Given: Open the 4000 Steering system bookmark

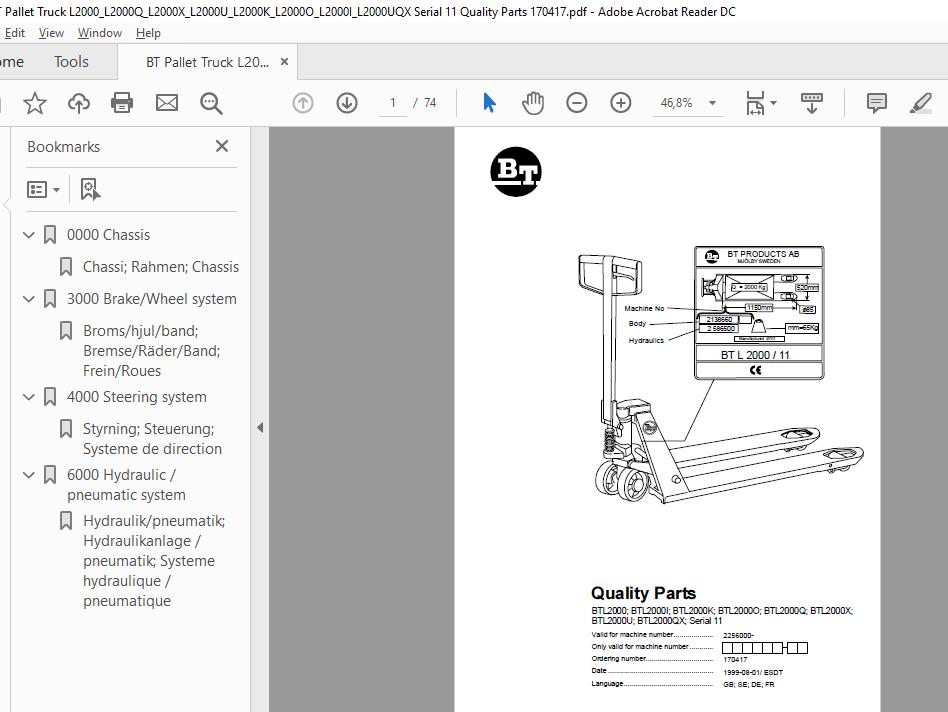Looking at the screenshot, I should coord(136,397).
